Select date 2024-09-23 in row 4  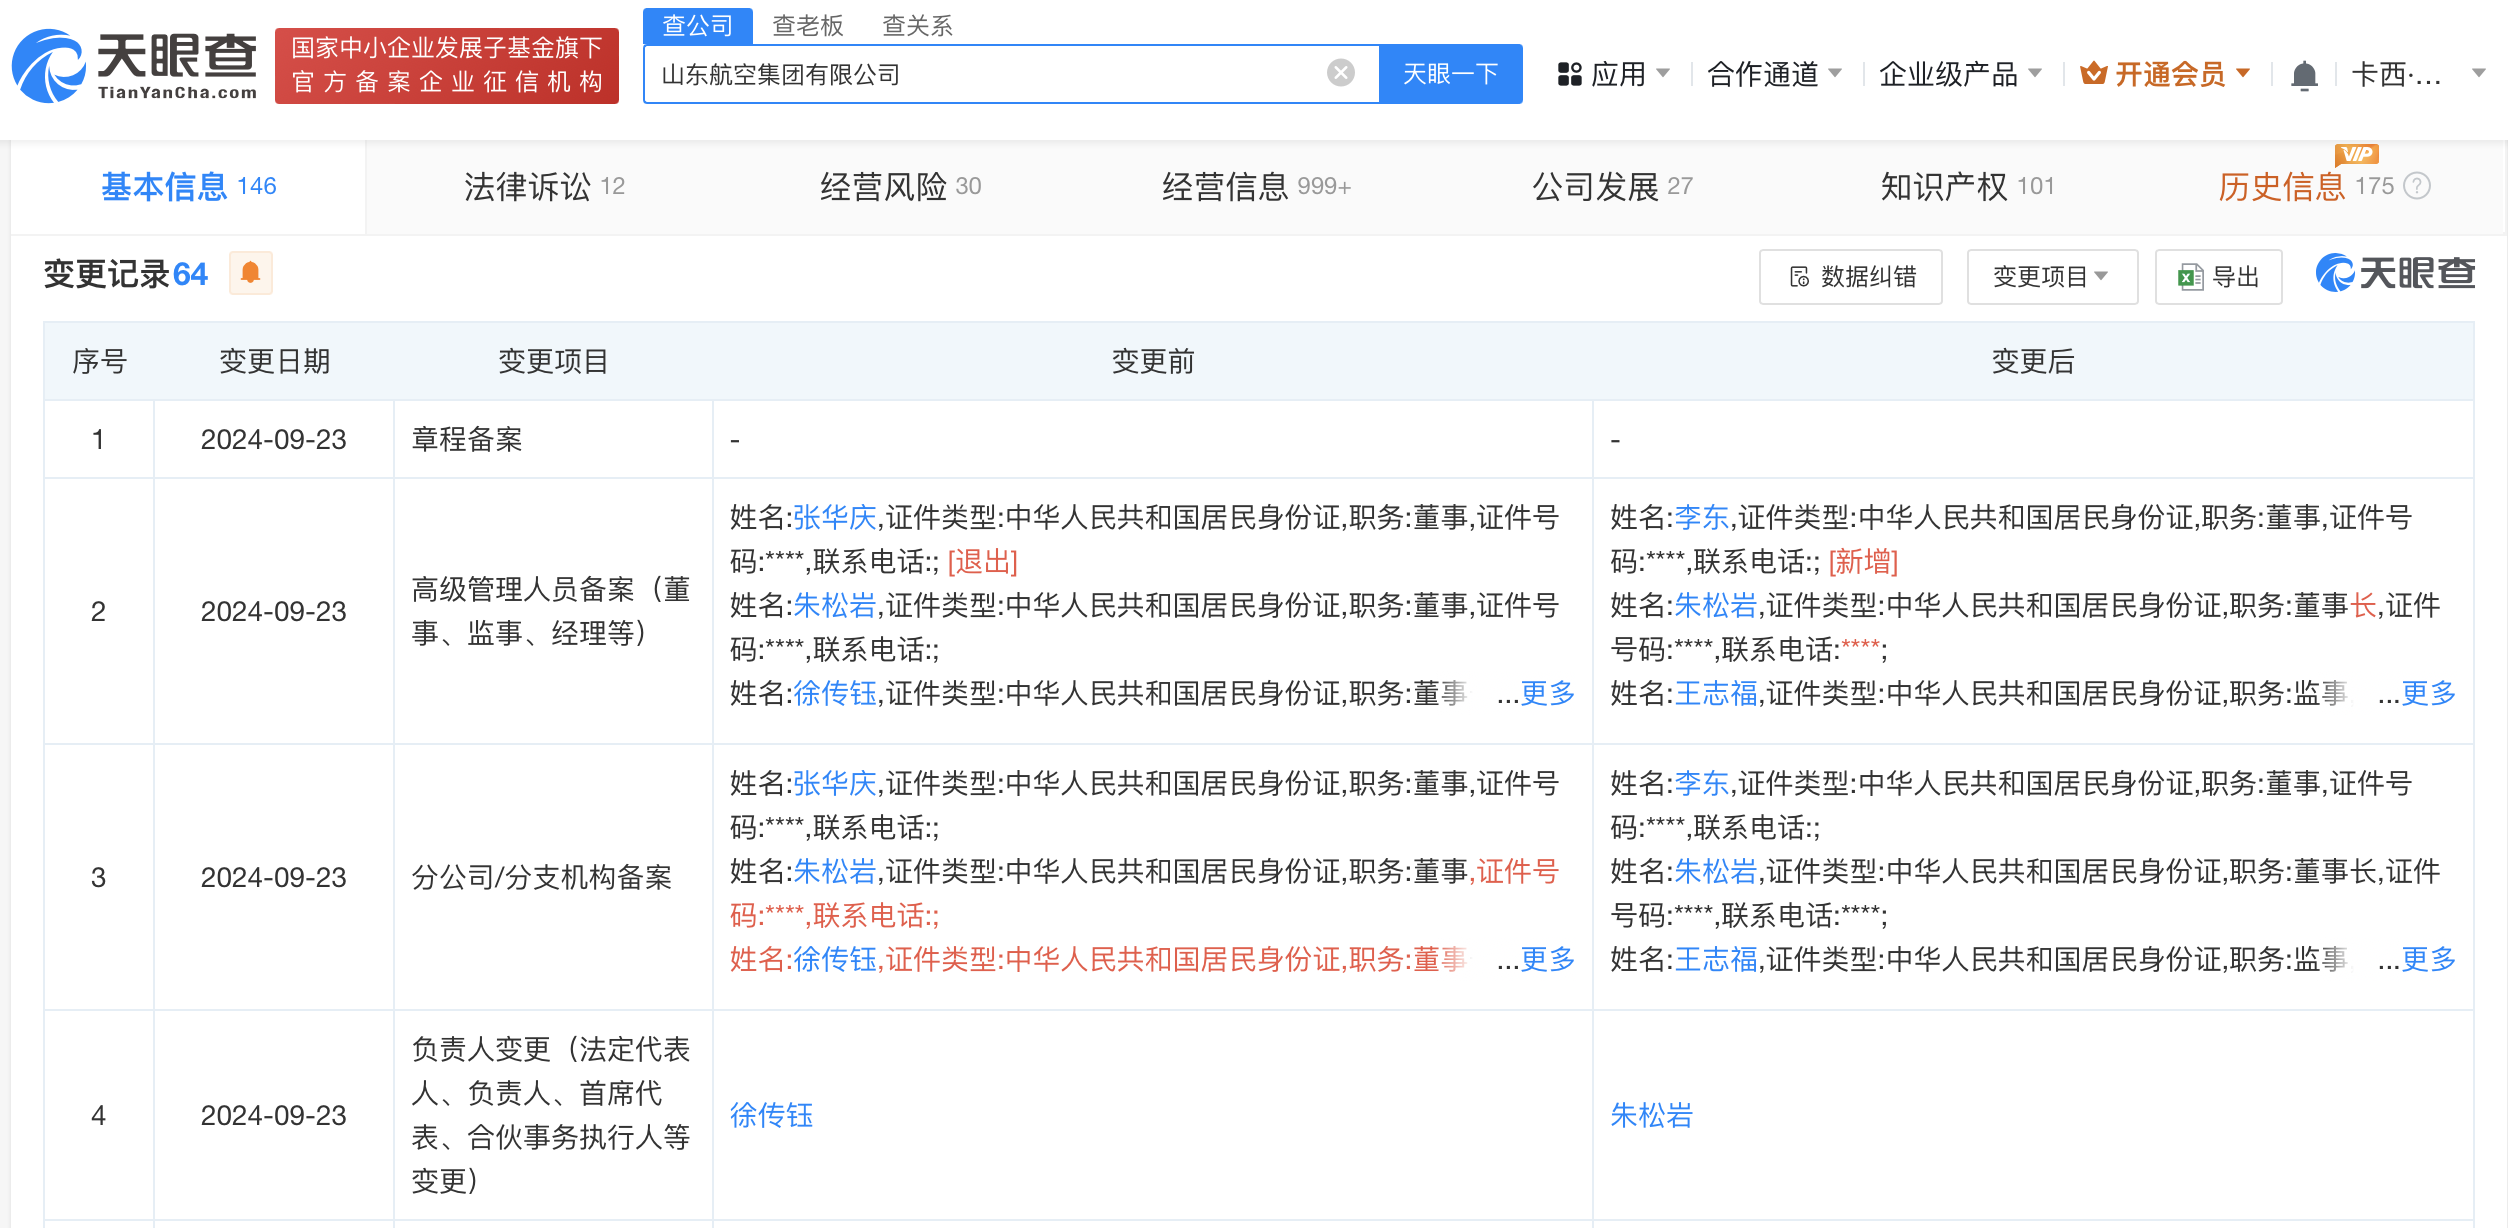(x=274, y=1116)
